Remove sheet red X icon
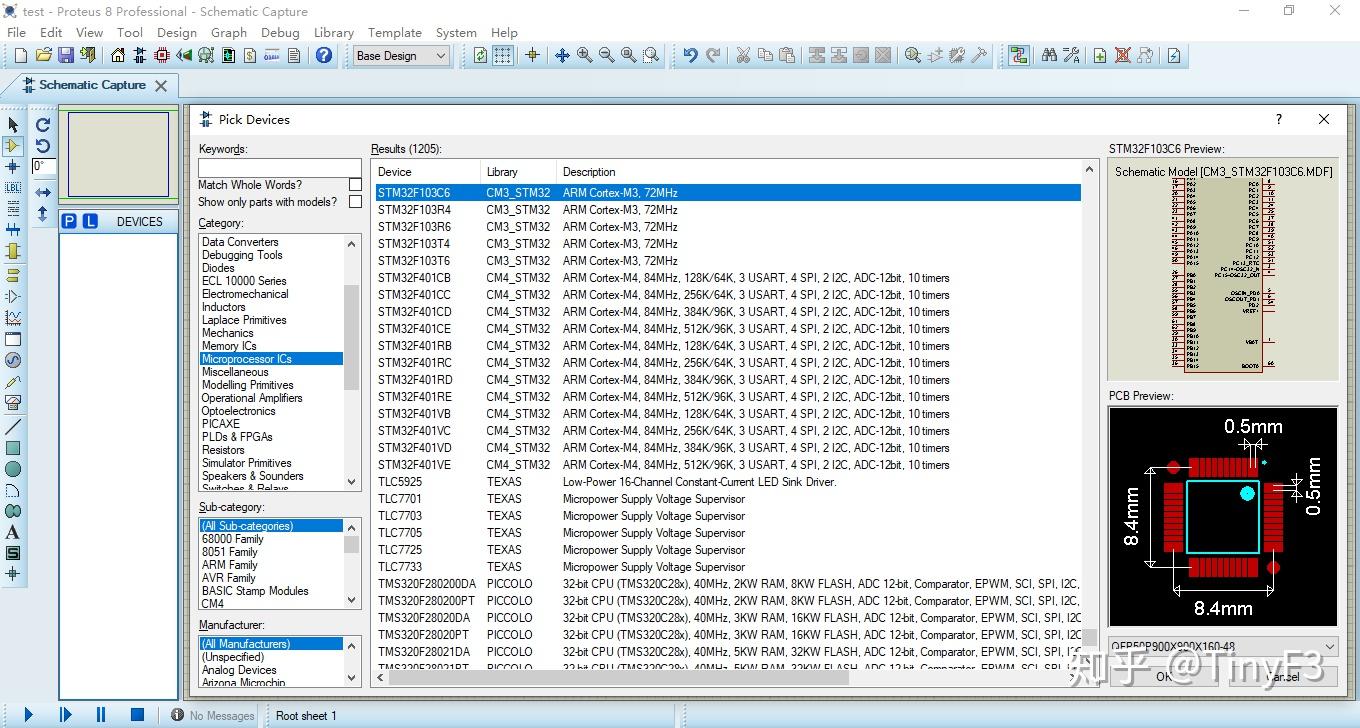 pos(1122,56)
